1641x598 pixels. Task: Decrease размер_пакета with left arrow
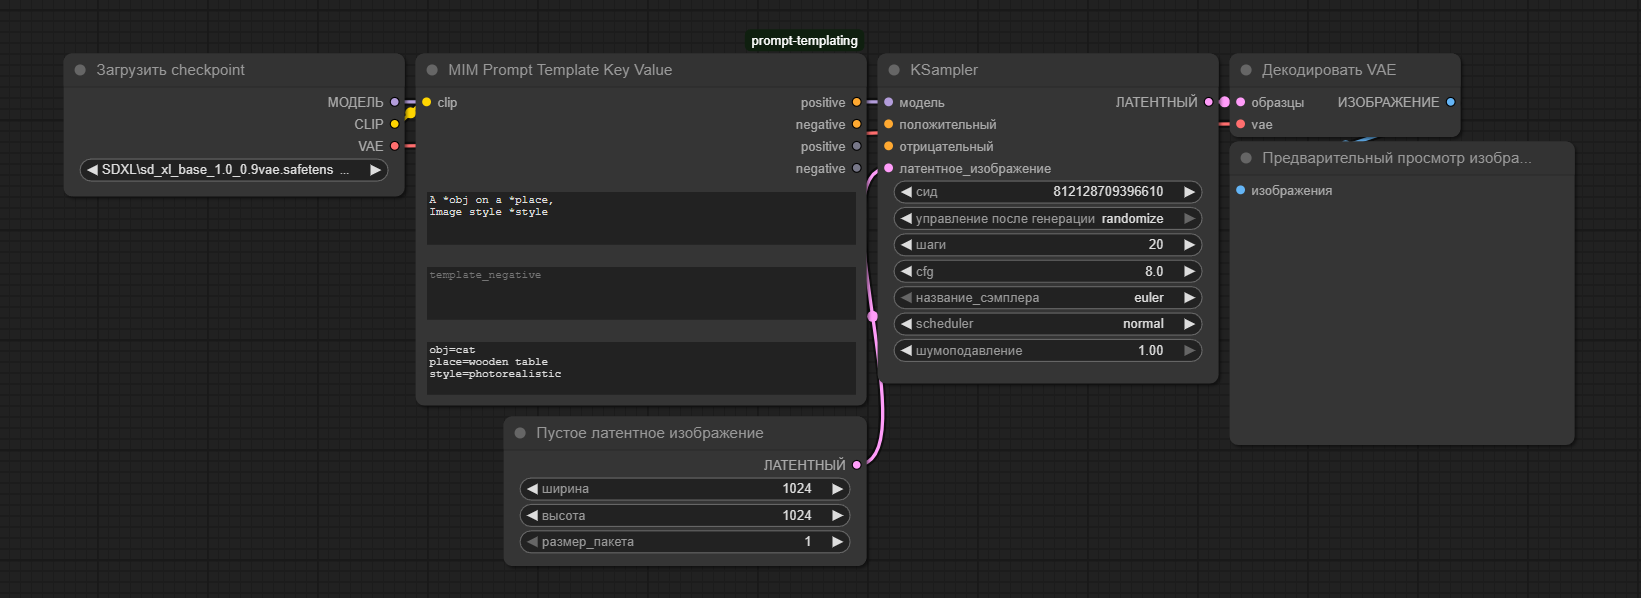click(x=532, y=542)
